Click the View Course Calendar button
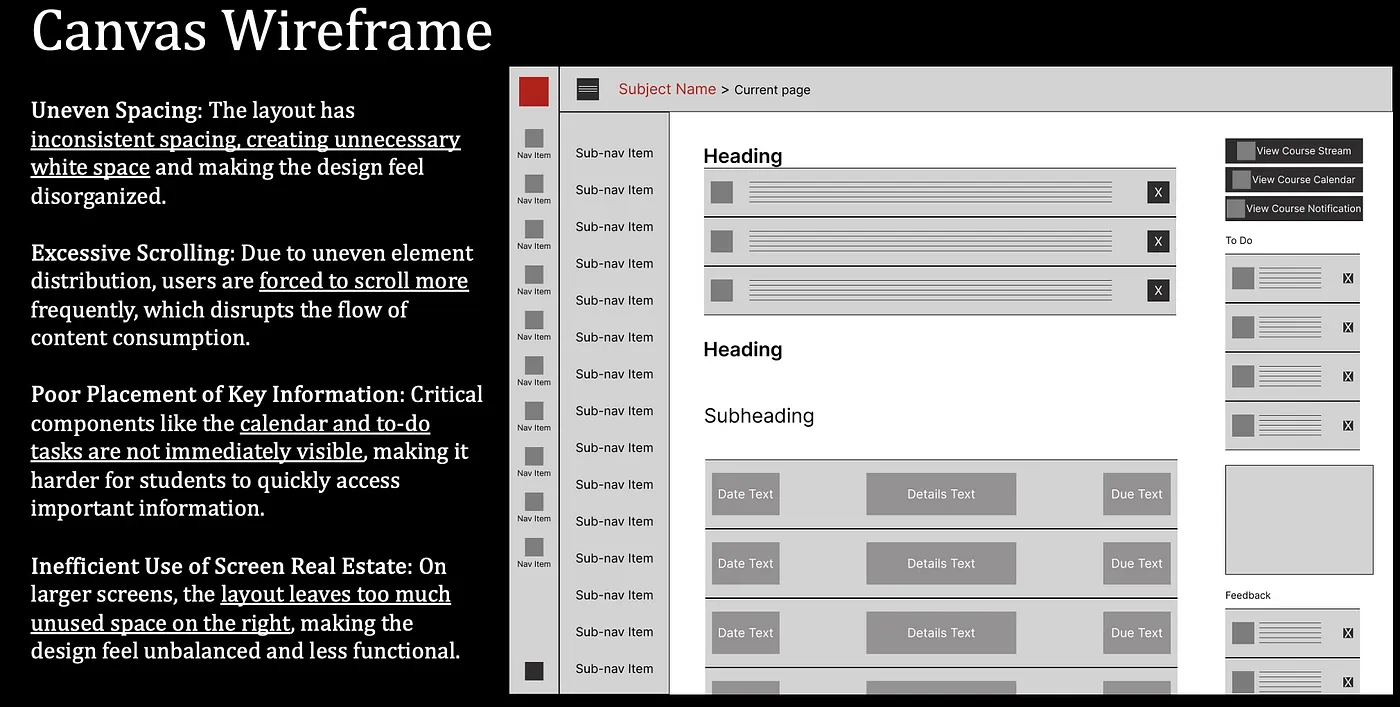The height and width of the screenshot is (707, 1400). pyautogui.click(x=1294, y=180)
